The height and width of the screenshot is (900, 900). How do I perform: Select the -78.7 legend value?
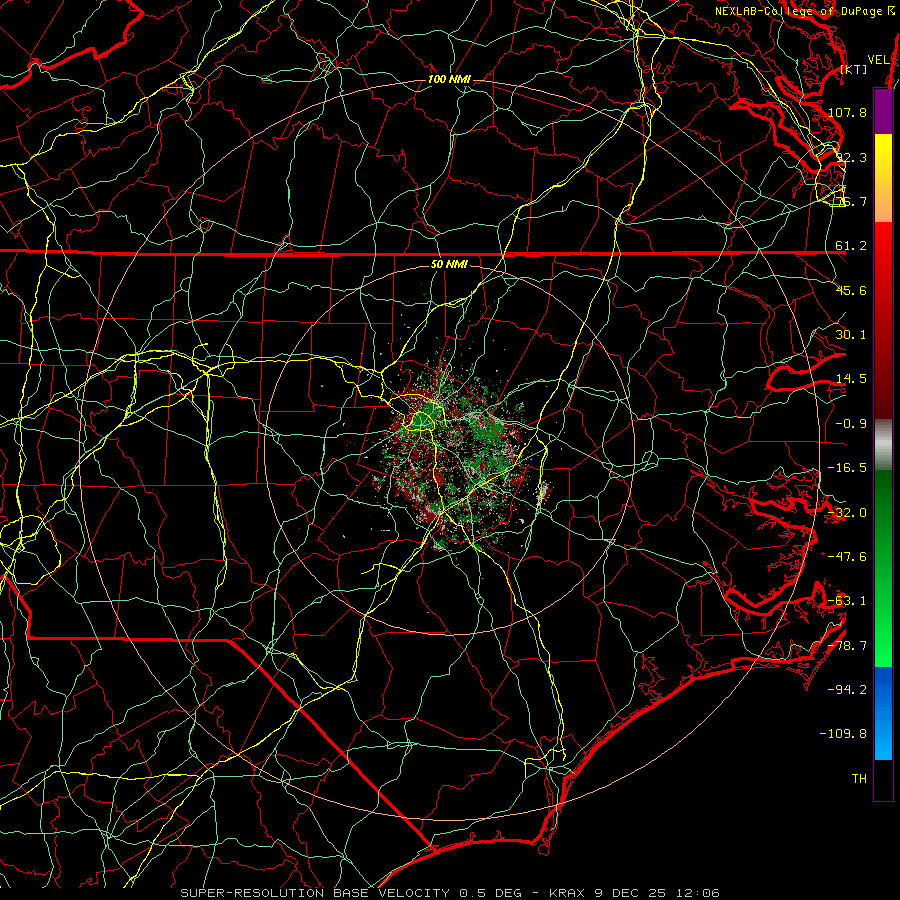coord(847,646)
